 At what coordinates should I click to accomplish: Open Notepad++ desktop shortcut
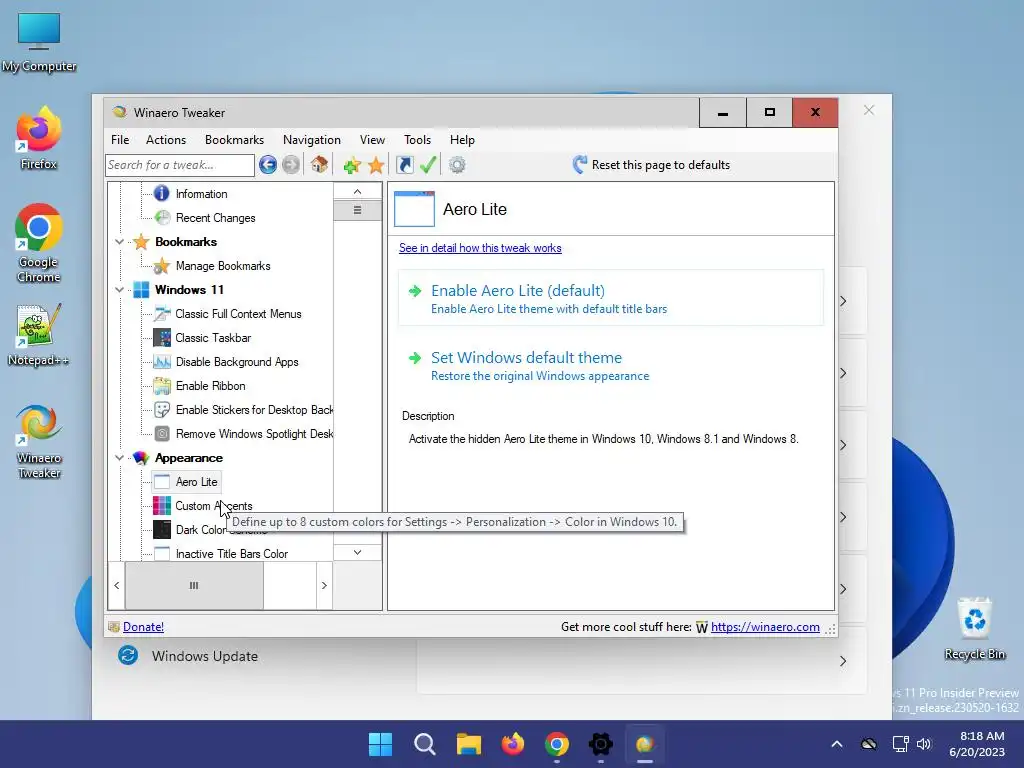39,334
